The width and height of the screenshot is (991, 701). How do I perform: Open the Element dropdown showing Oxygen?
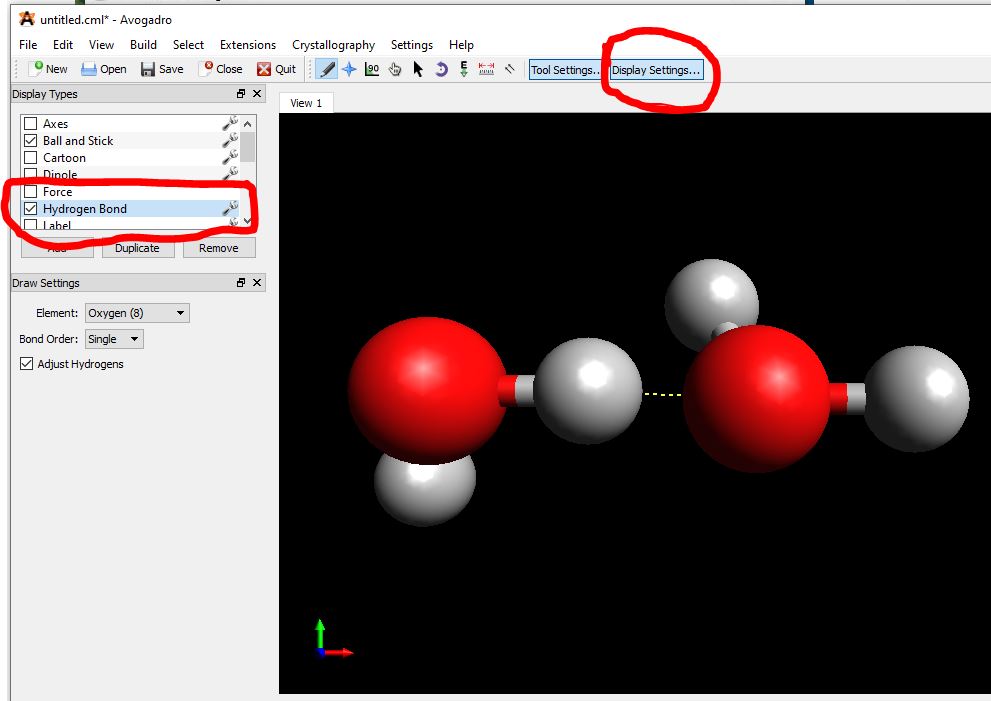click(137, 313)
